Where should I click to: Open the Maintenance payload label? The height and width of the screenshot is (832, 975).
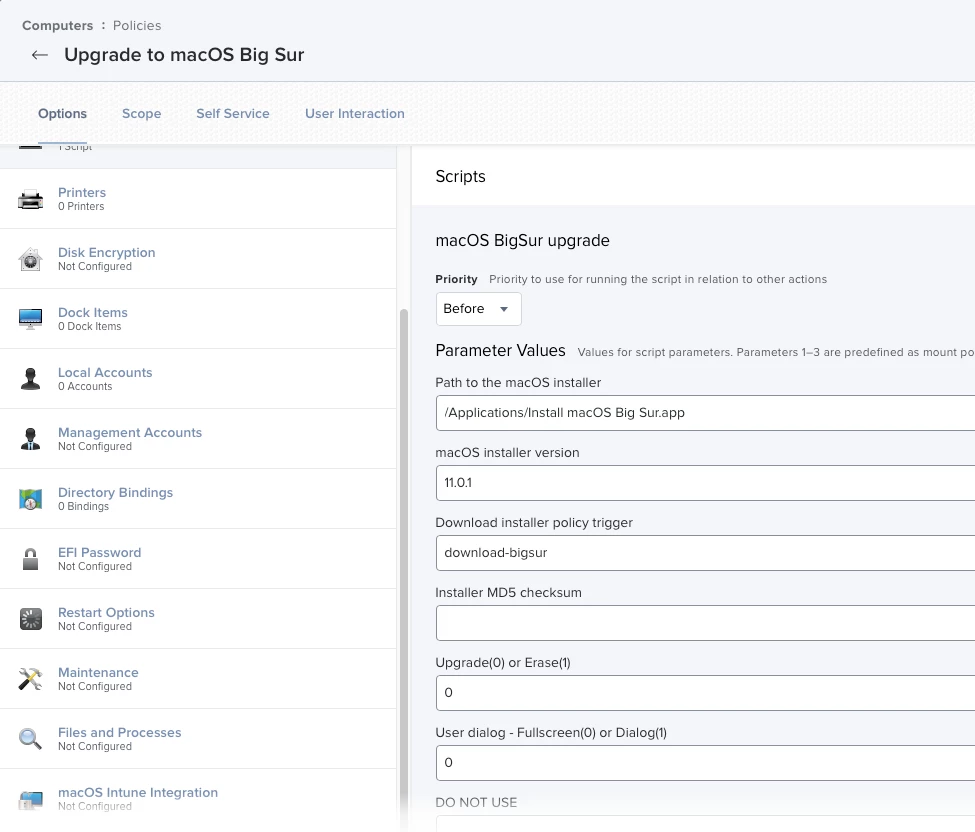[98, 673]
